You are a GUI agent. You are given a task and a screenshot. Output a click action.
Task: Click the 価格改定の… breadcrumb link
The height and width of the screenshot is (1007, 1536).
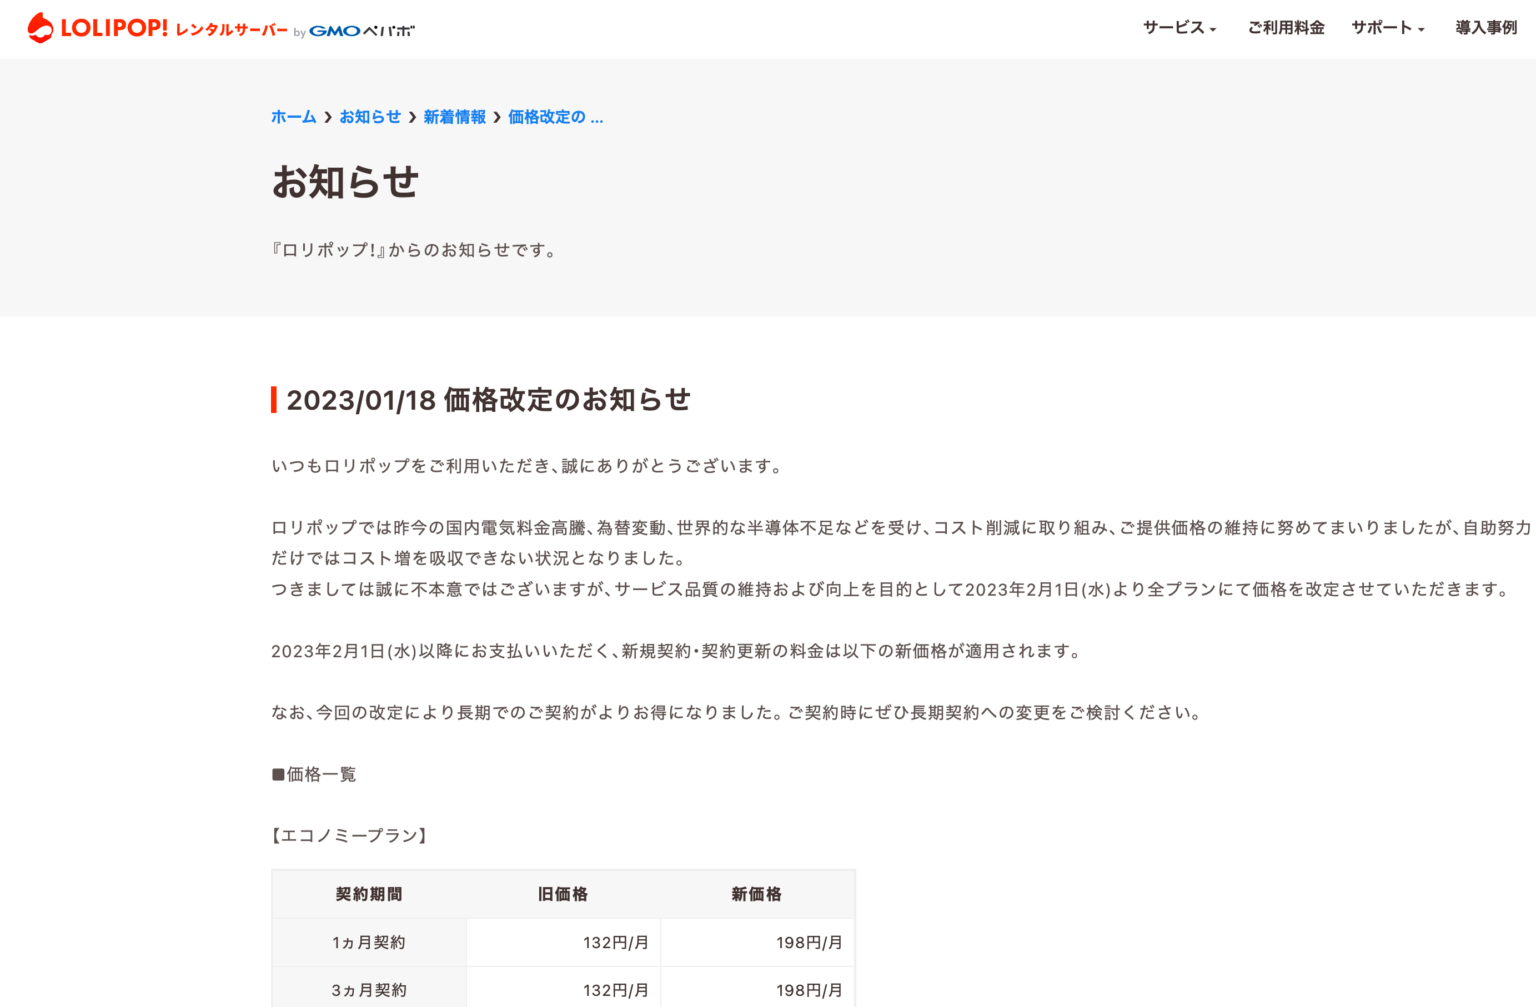[x=555, y=117]
